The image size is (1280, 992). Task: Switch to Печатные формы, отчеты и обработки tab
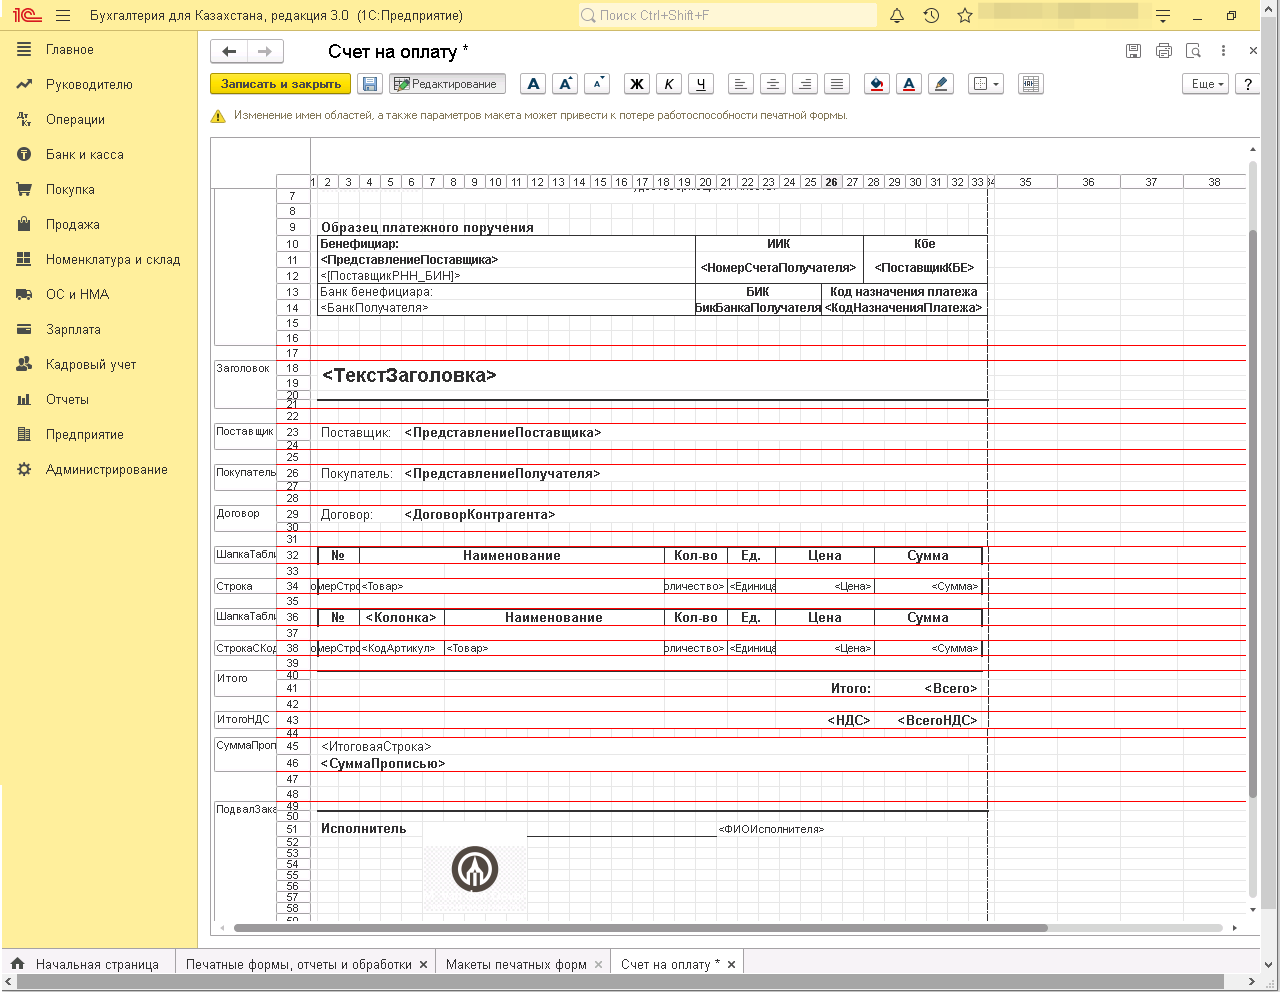[299, 964]
